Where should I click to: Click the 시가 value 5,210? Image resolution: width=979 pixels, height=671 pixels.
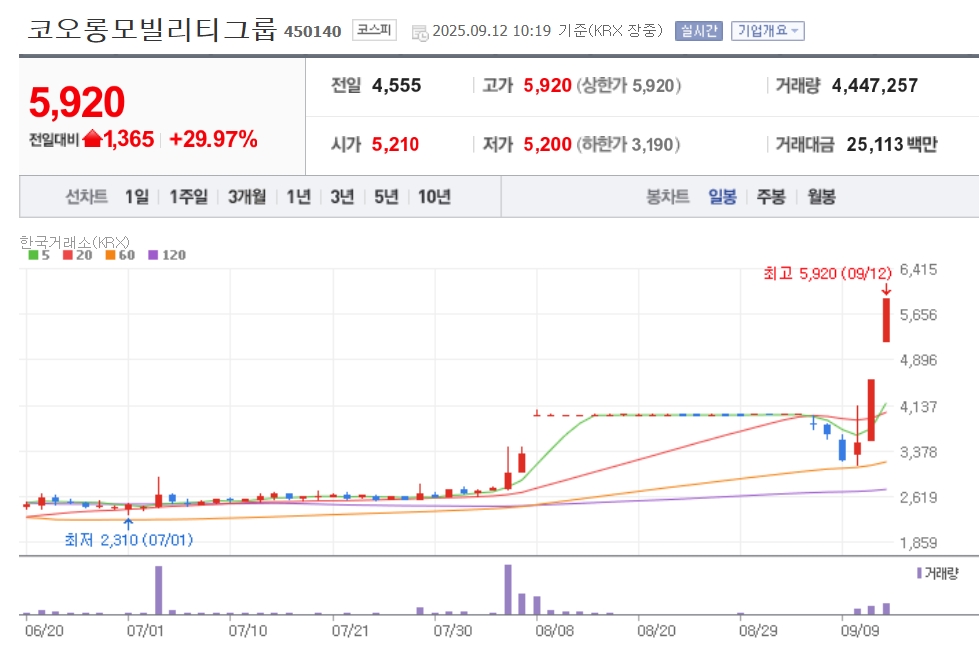(x=395, y=144)
